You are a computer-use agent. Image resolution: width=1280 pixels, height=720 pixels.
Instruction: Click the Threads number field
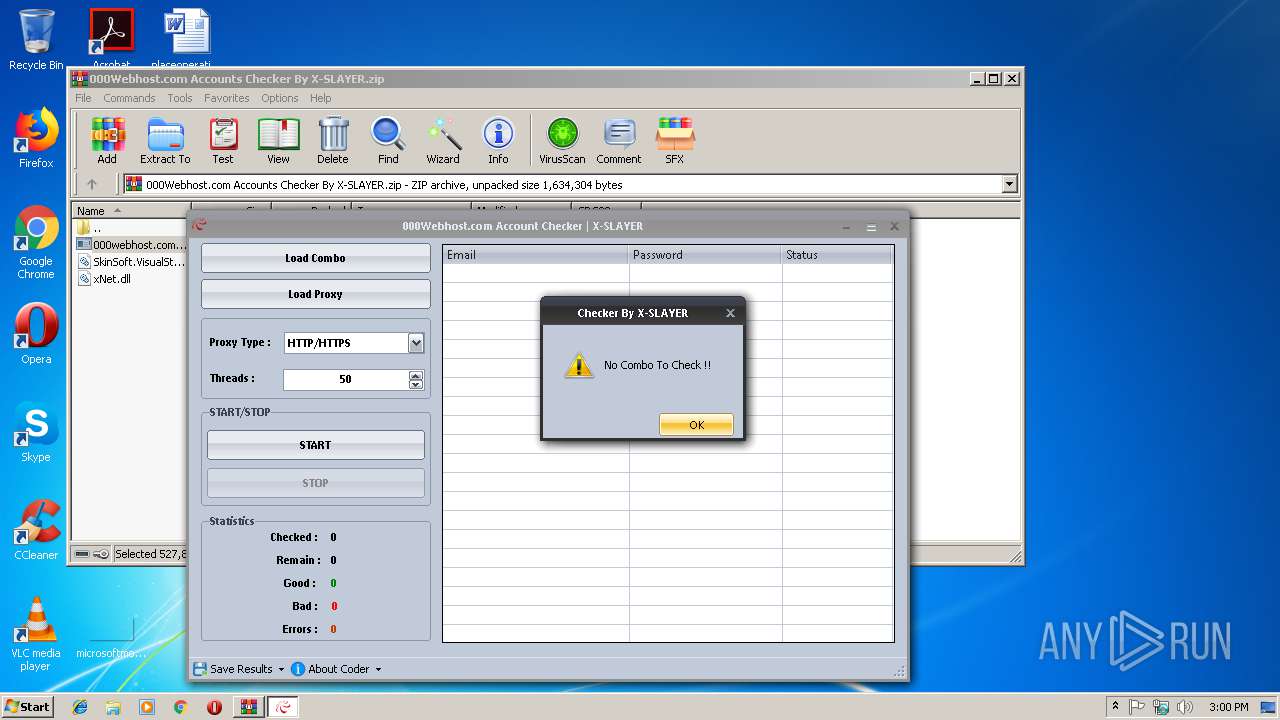(x=346, y=379)
